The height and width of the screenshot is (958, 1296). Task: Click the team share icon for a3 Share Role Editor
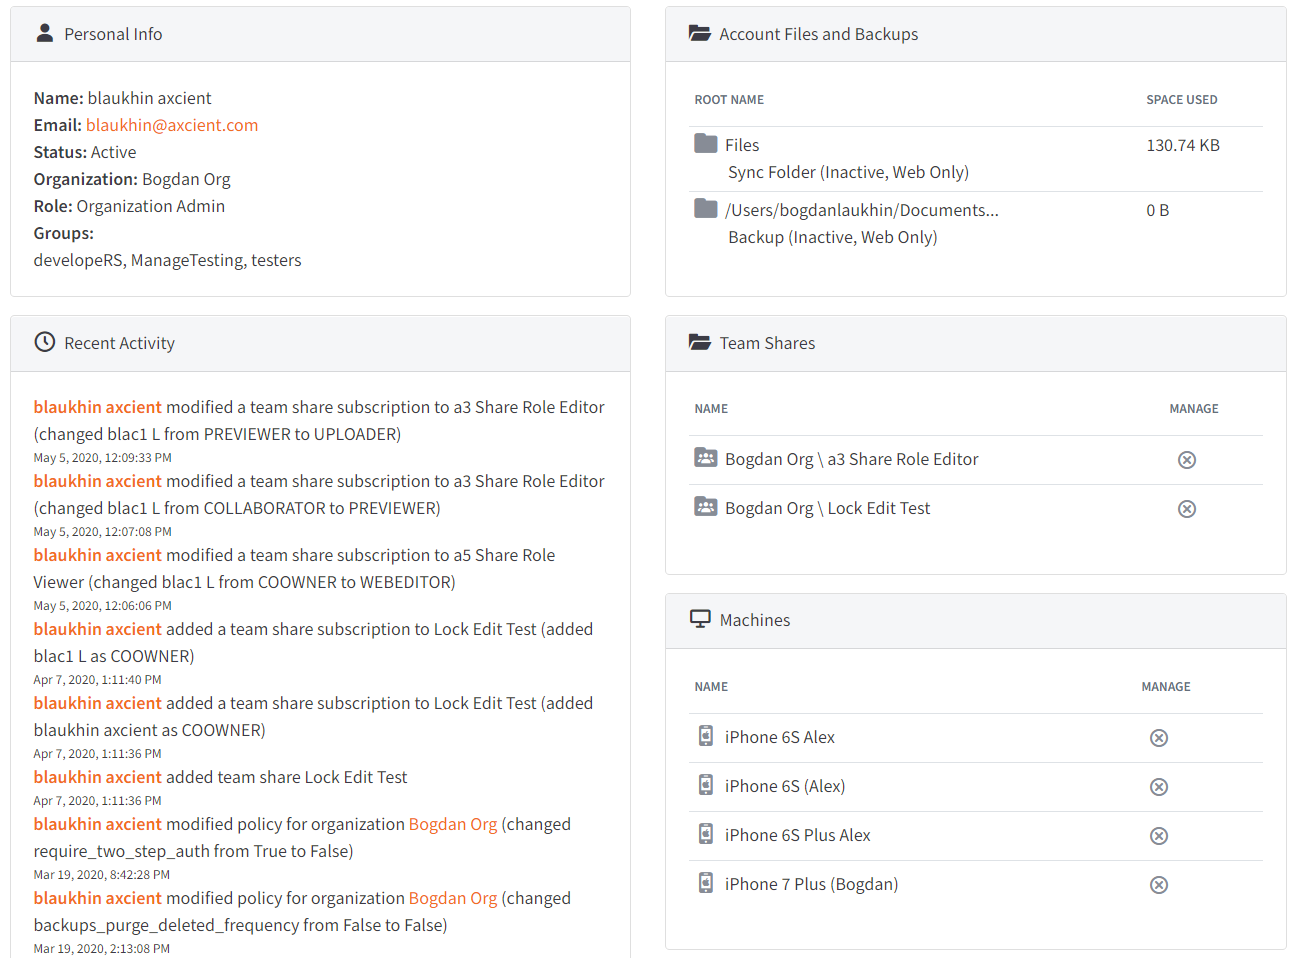[x=703, y=459]
